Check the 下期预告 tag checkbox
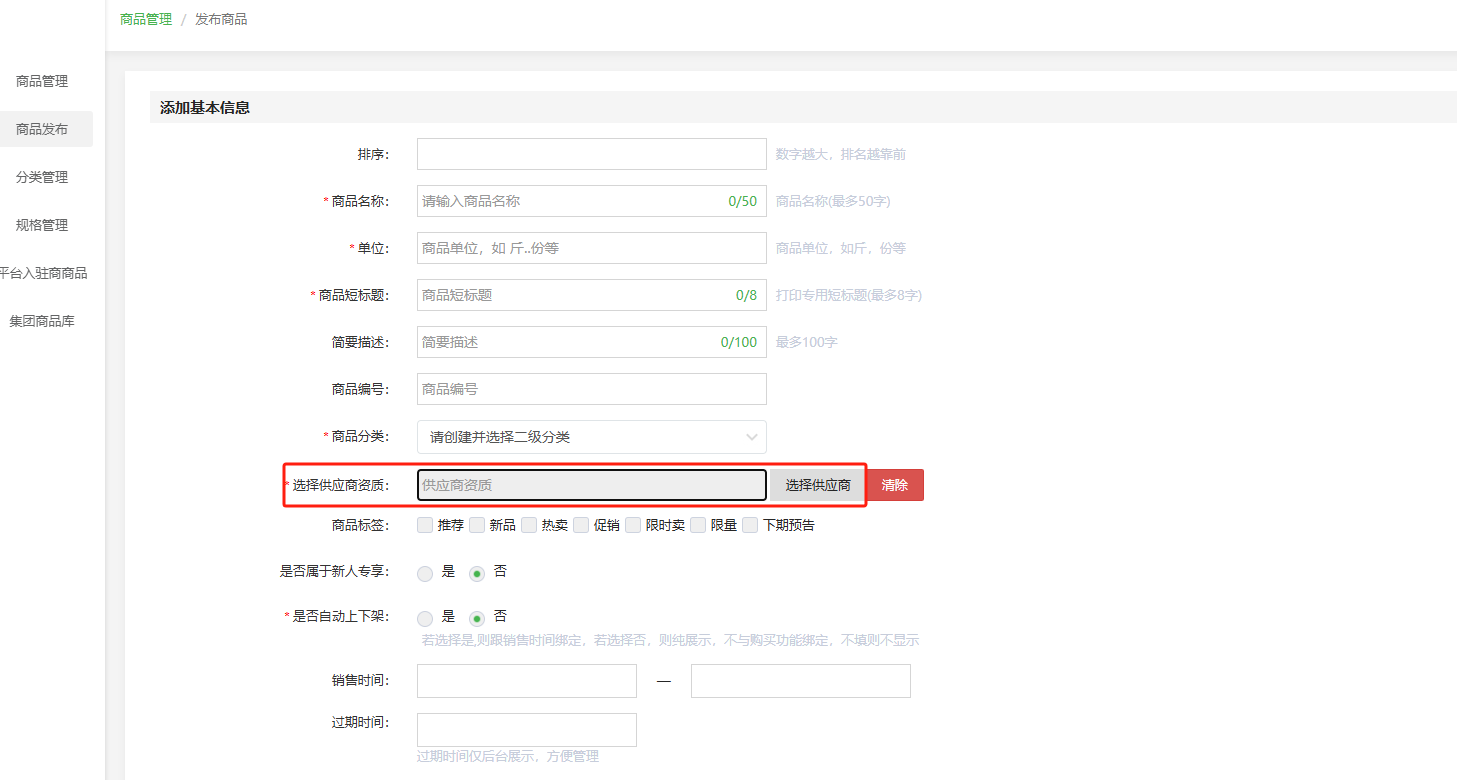Image resolution: width=1457 pixels, height=780 pixels. 750,525
